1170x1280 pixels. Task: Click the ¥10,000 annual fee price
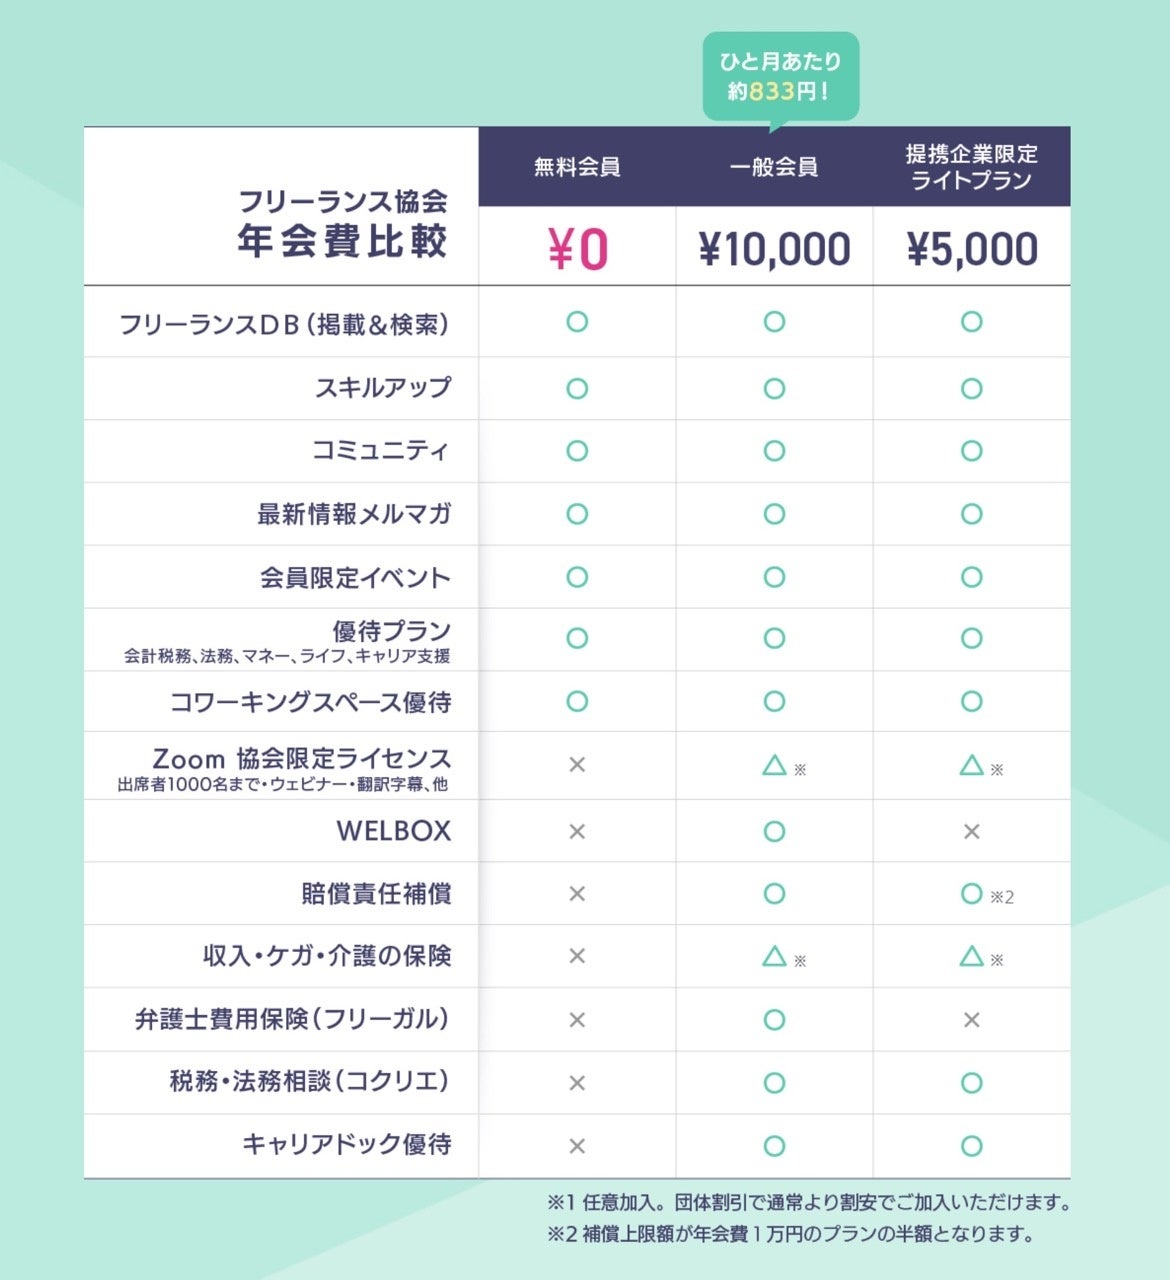(x=774, y=249)
